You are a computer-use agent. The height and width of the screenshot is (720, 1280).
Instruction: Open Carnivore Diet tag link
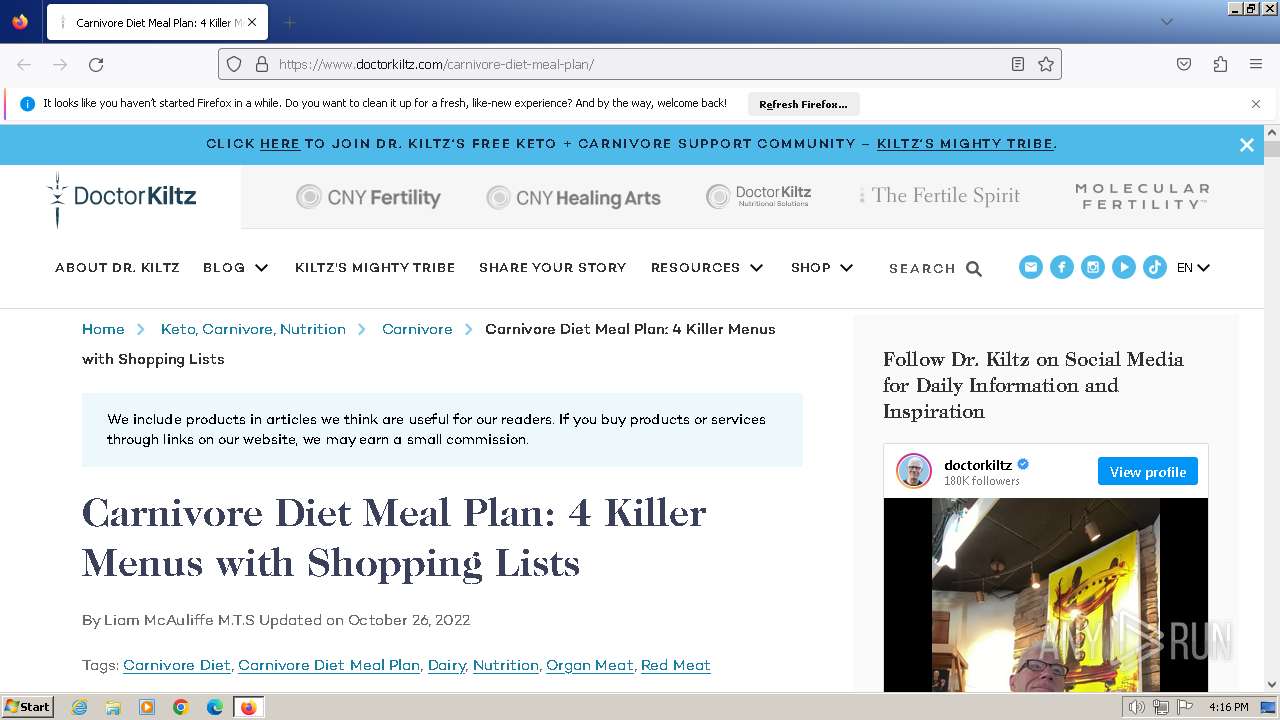click(177, 665)
